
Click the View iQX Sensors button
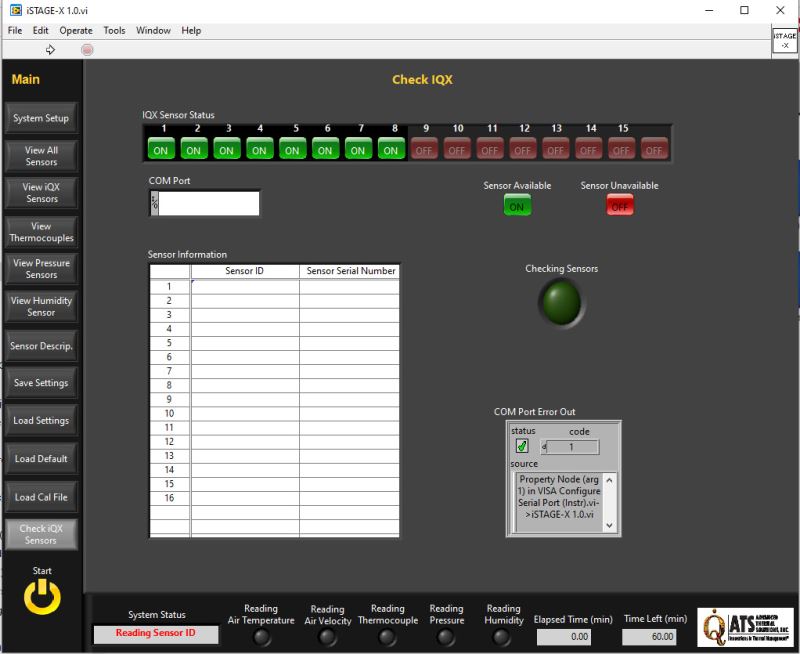[x=41, y=193]
